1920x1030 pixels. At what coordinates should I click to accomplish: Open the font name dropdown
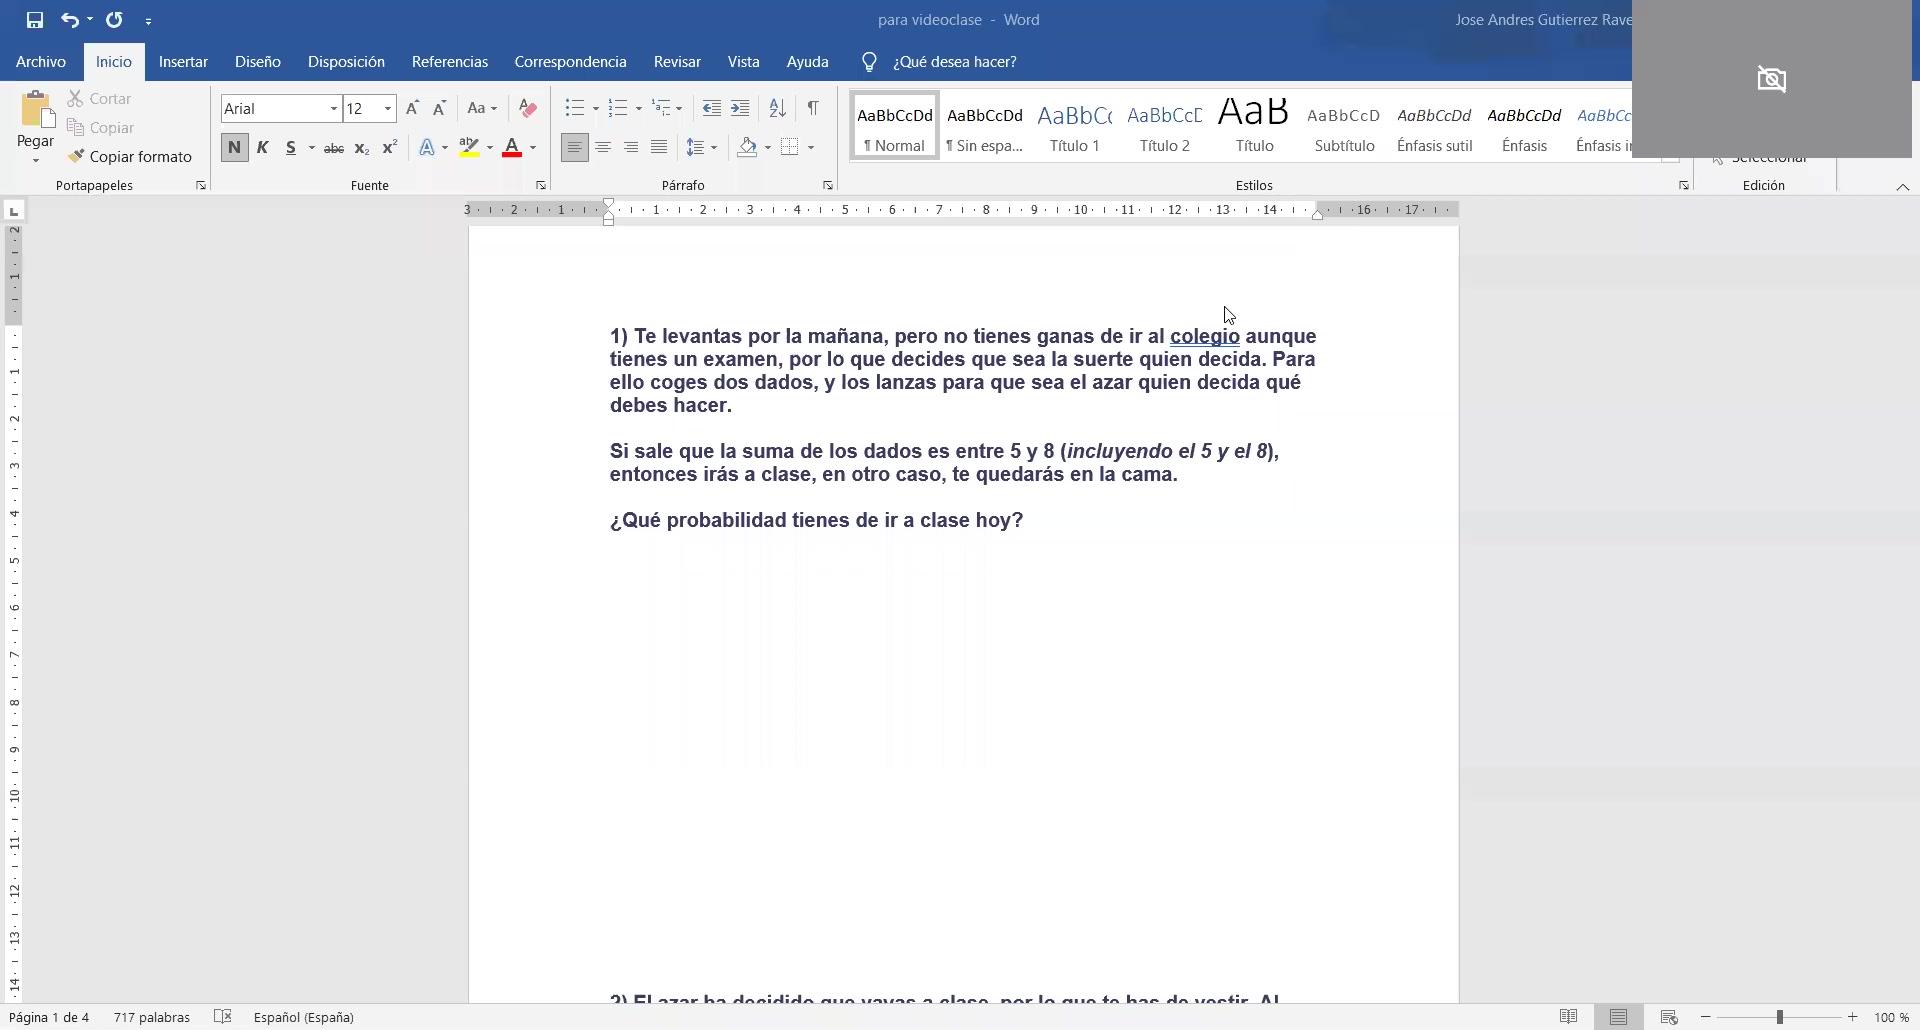tap(334, 108)
